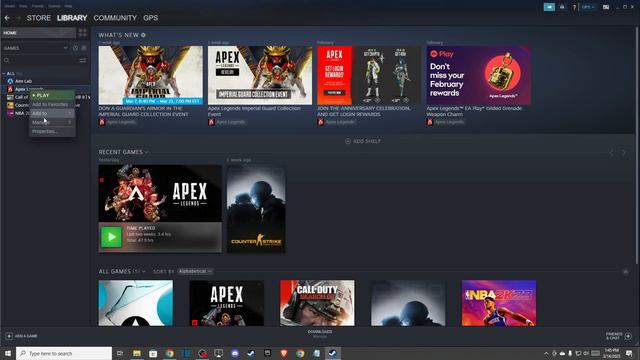Switch to active Steam taskbar icon
Screen dimensions: 640x360
333,353
